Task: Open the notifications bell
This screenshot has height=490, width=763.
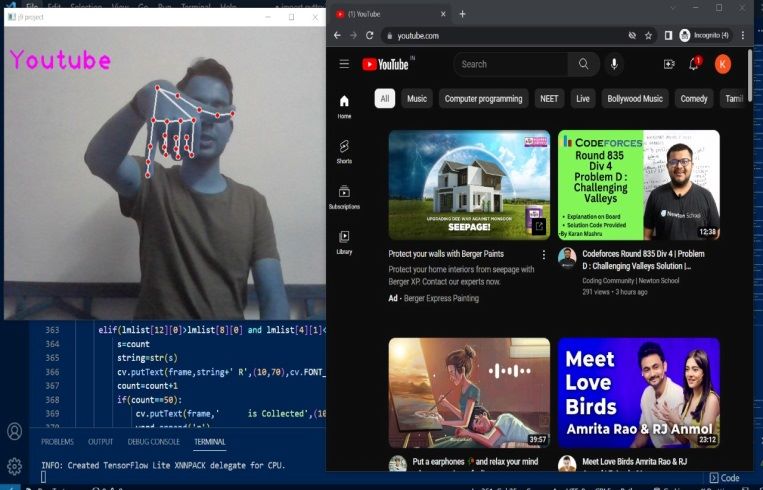Action: [694, 64]
